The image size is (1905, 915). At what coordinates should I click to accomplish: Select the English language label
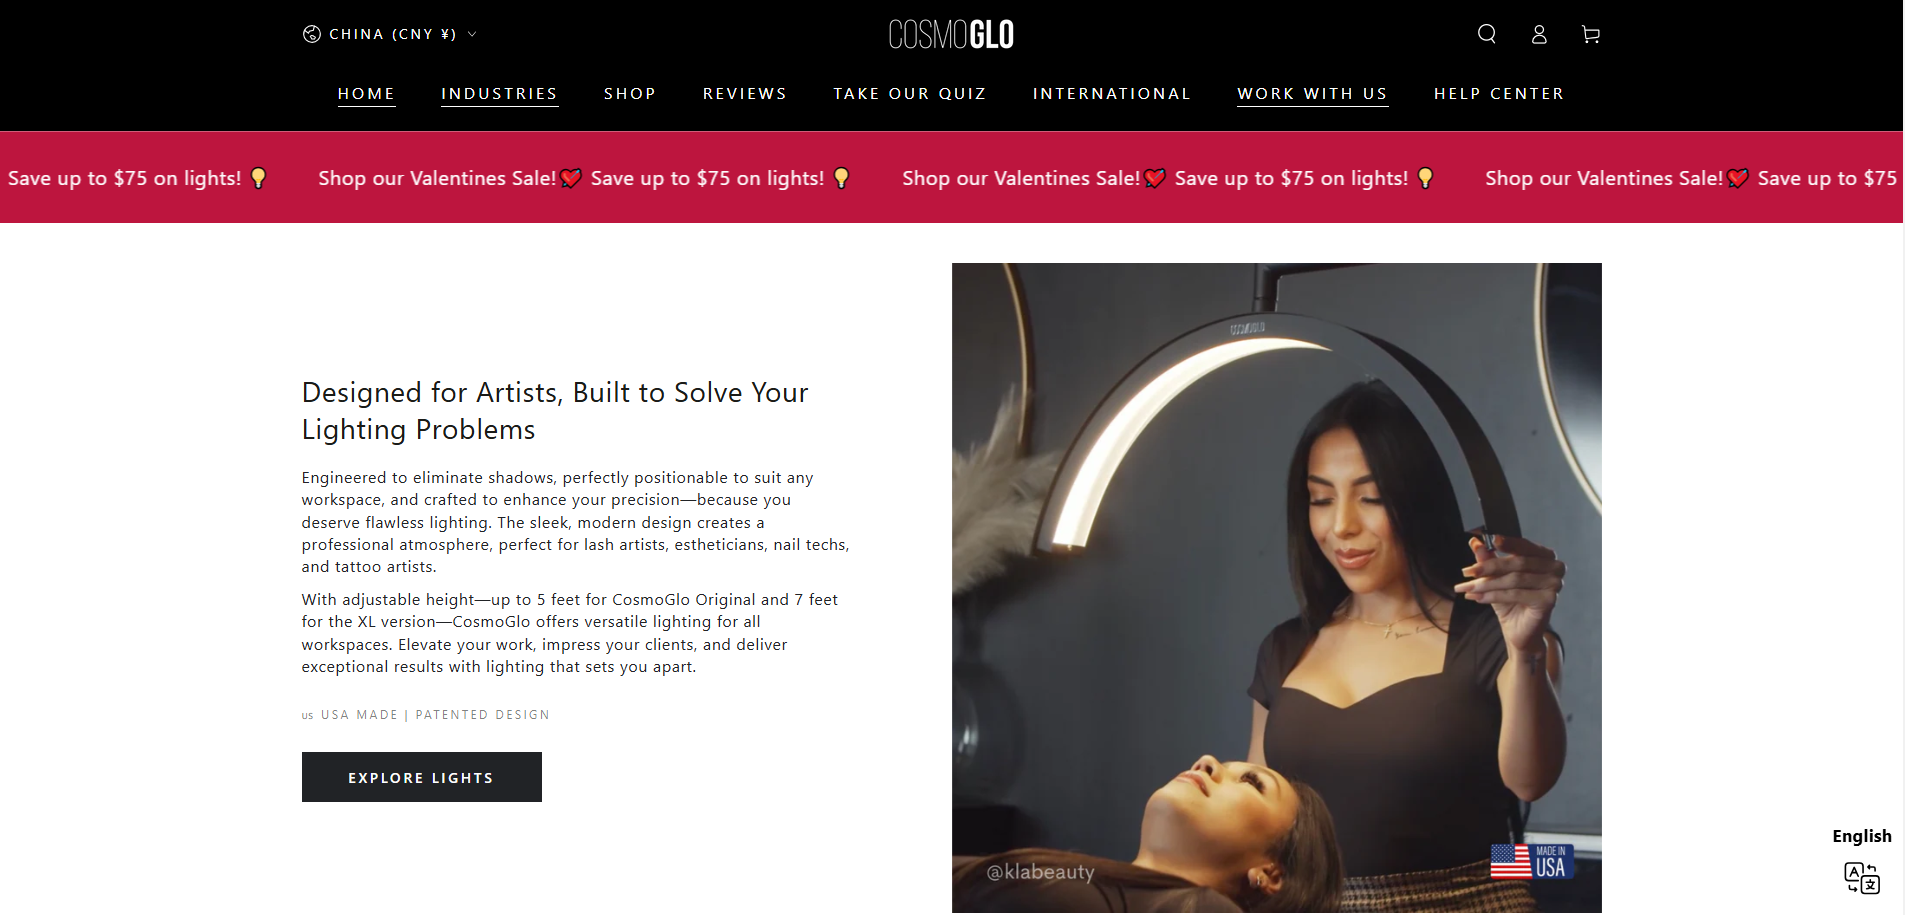pos(1862,836)
